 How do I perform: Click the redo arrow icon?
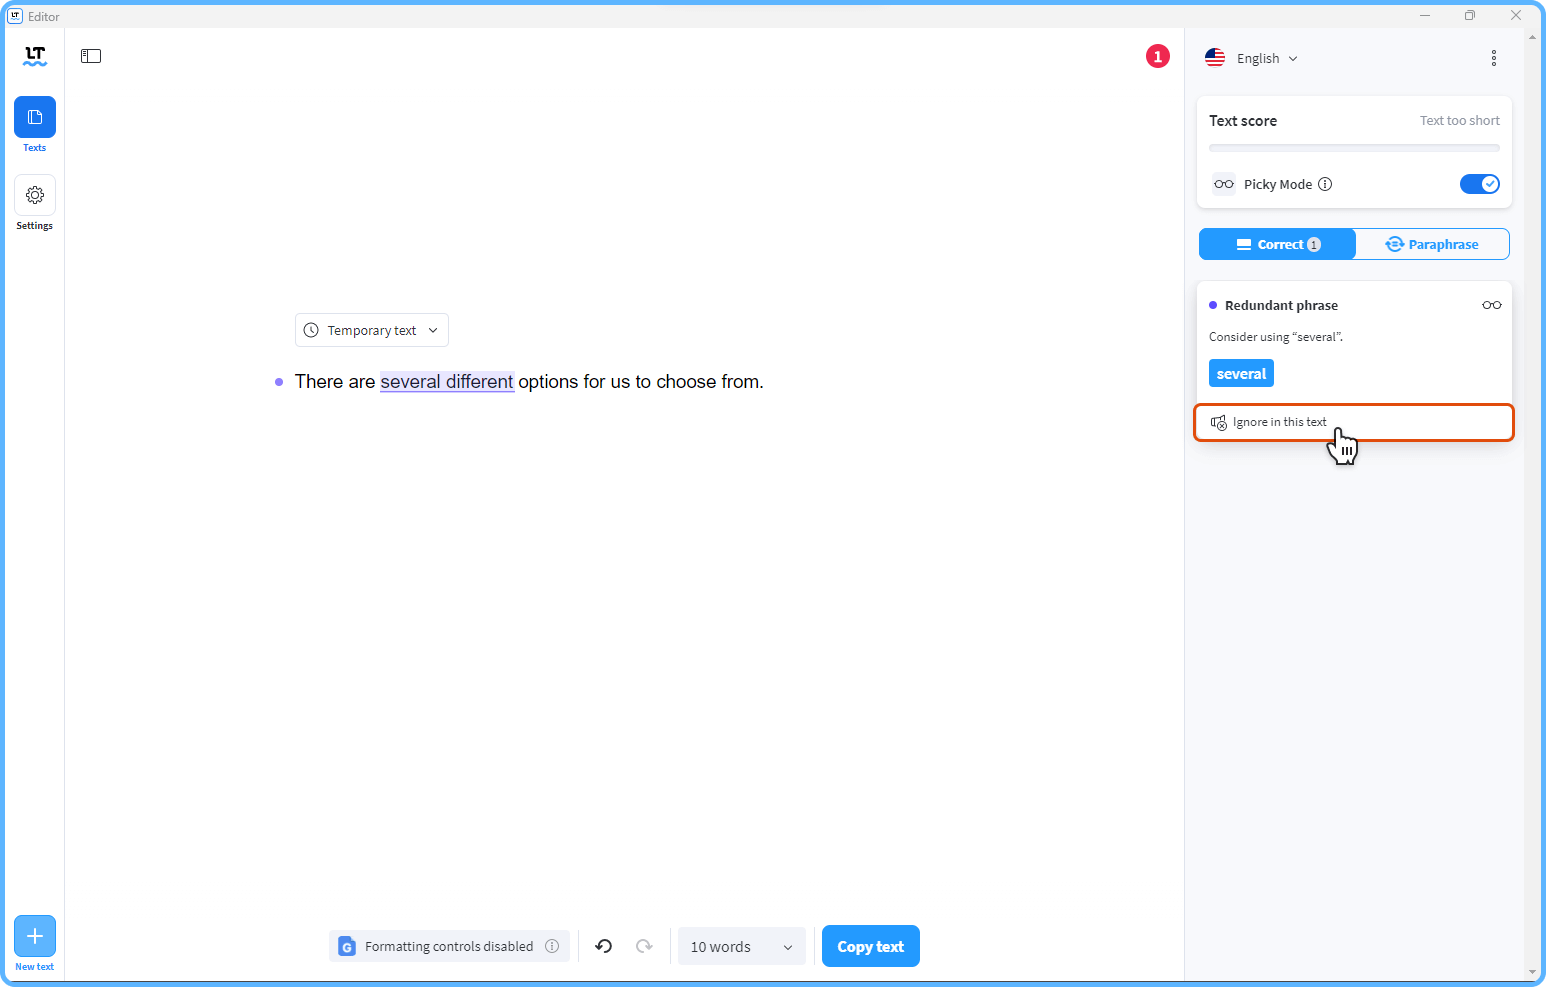pyautogui.click(x=644, y=946)
